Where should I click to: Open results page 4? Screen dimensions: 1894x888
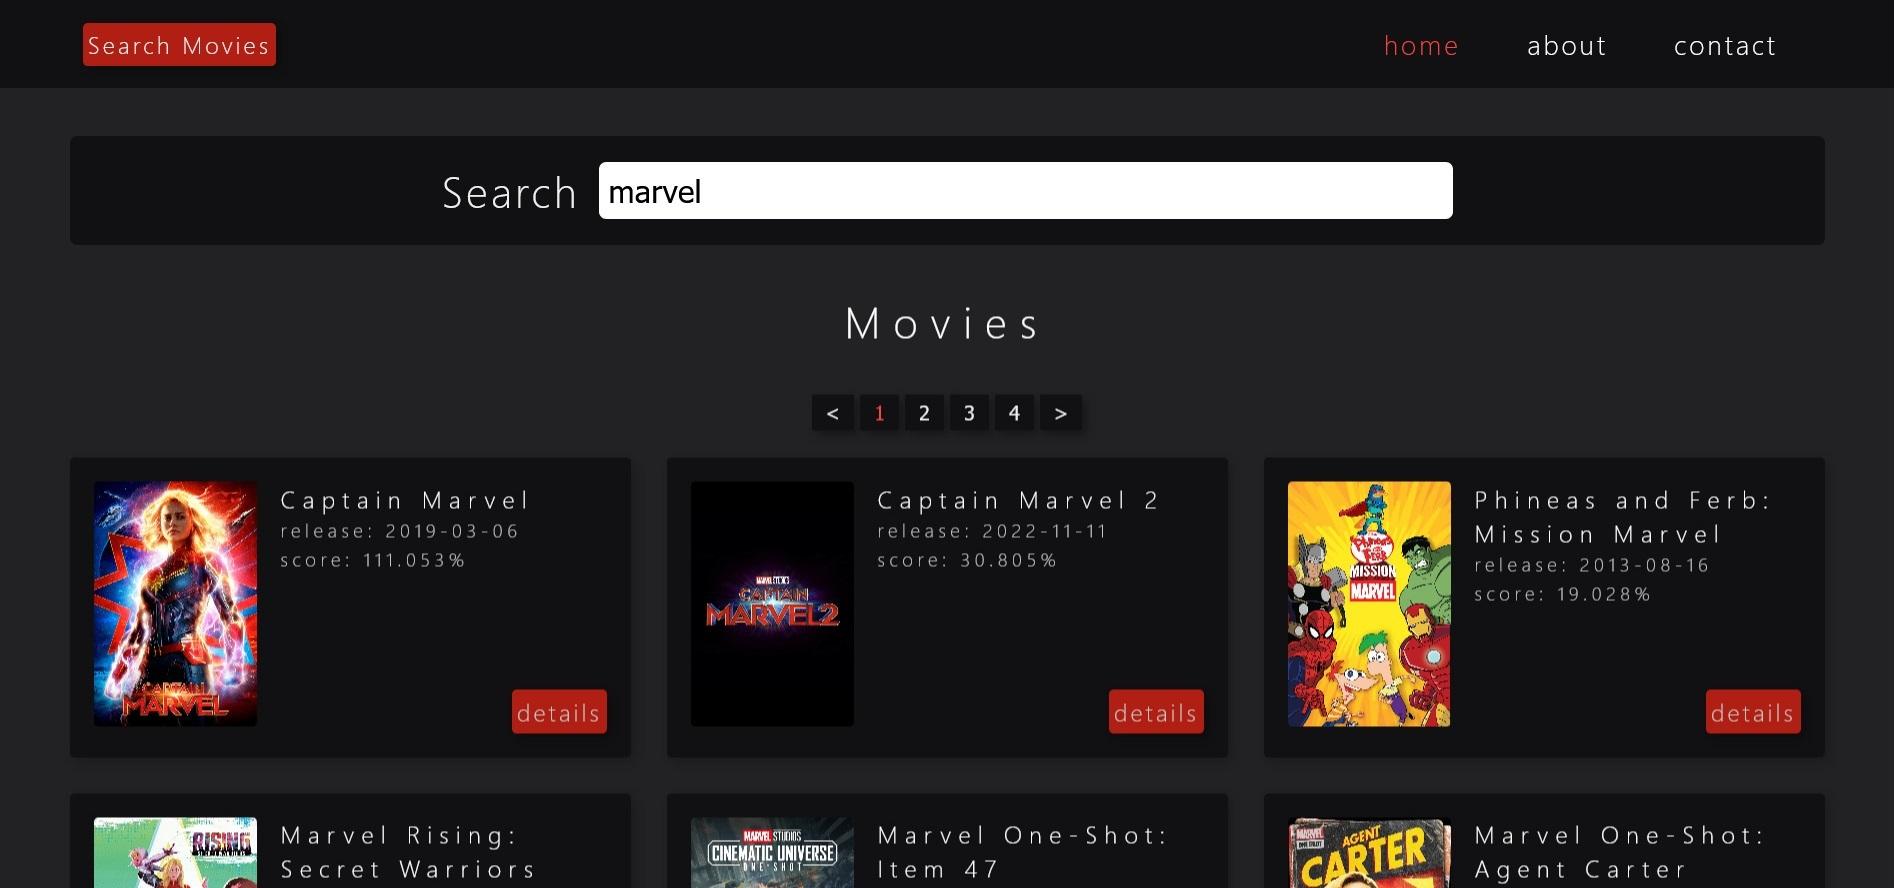pyautogui.click(x=1014, y=413)
